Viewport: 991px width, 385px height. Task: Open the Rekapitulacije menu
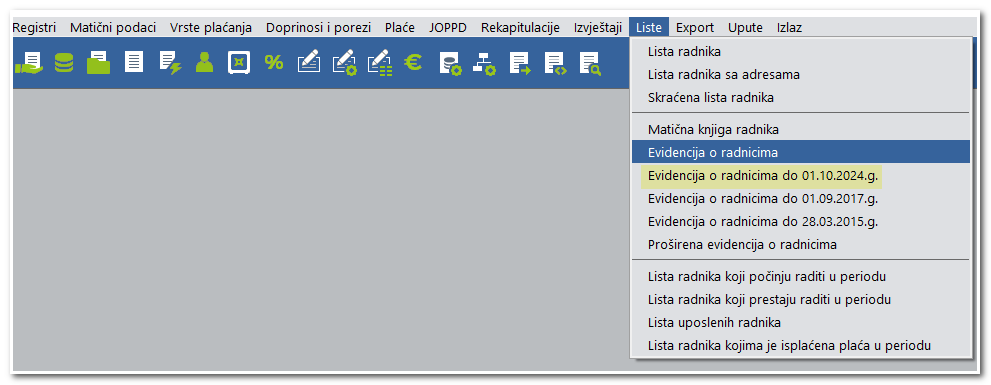pos(520,27)
